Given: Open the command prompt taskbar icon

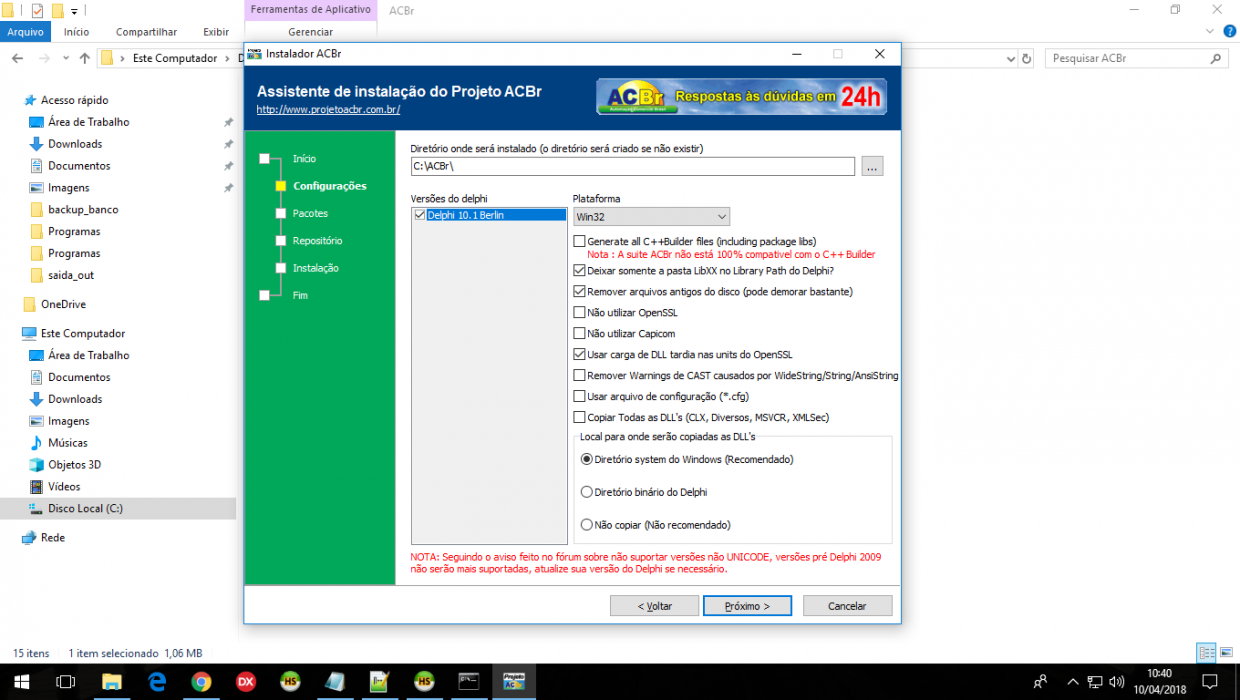Looking at the screenshot, I should 469,682.
